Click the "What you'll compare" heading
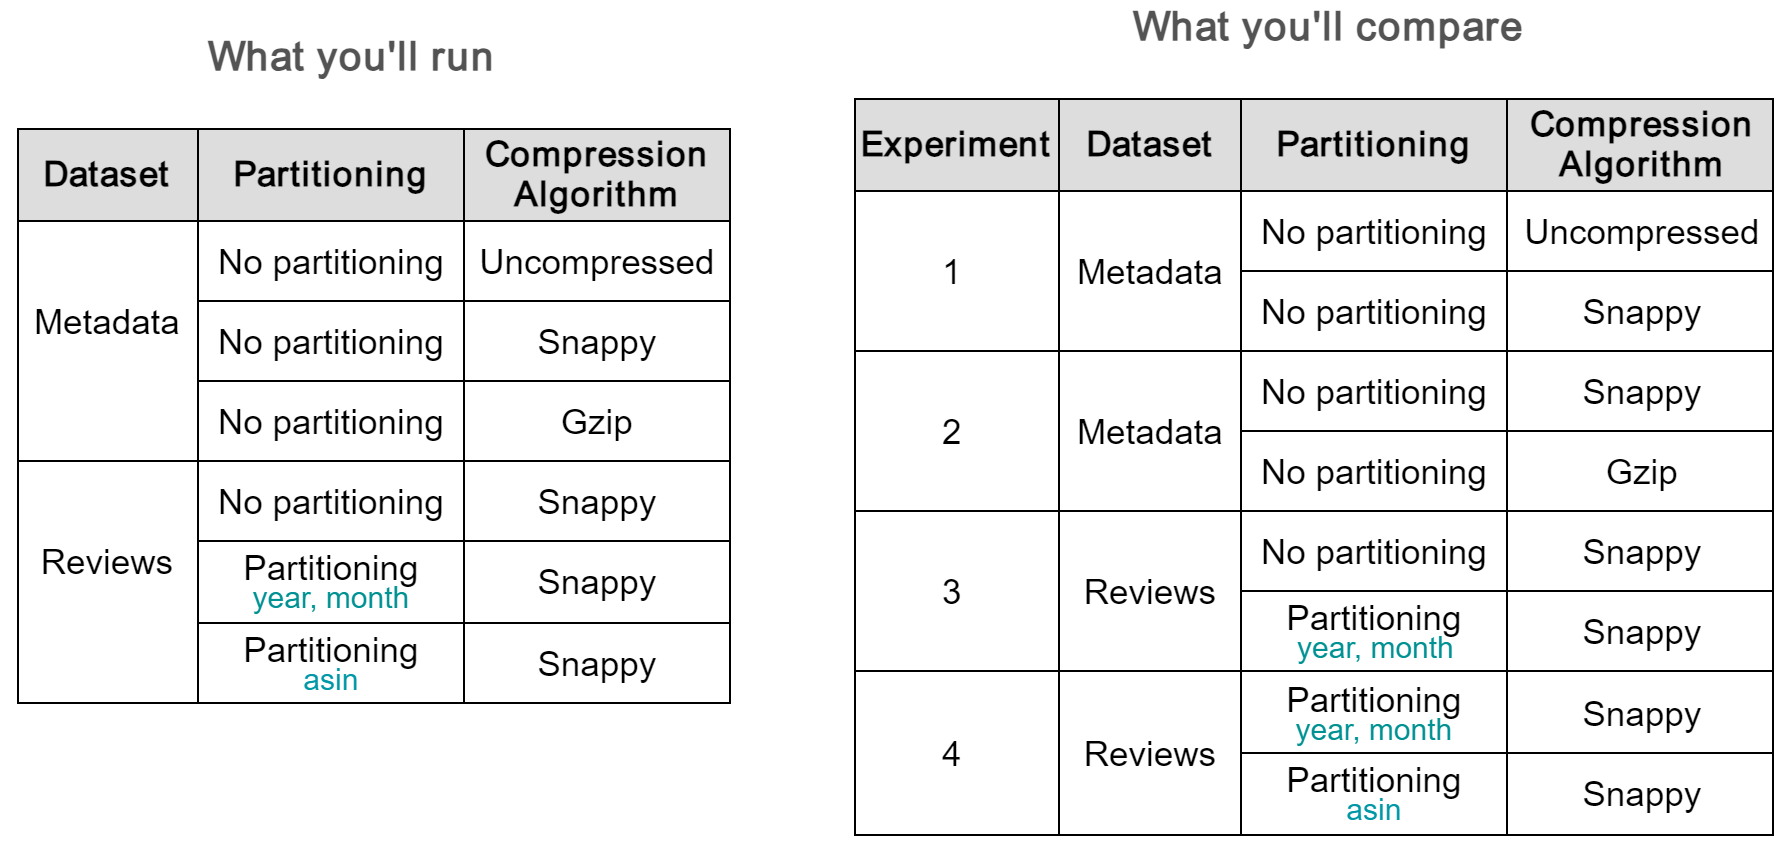This screenshot has height=854, width=1778. click(1326, 27)
